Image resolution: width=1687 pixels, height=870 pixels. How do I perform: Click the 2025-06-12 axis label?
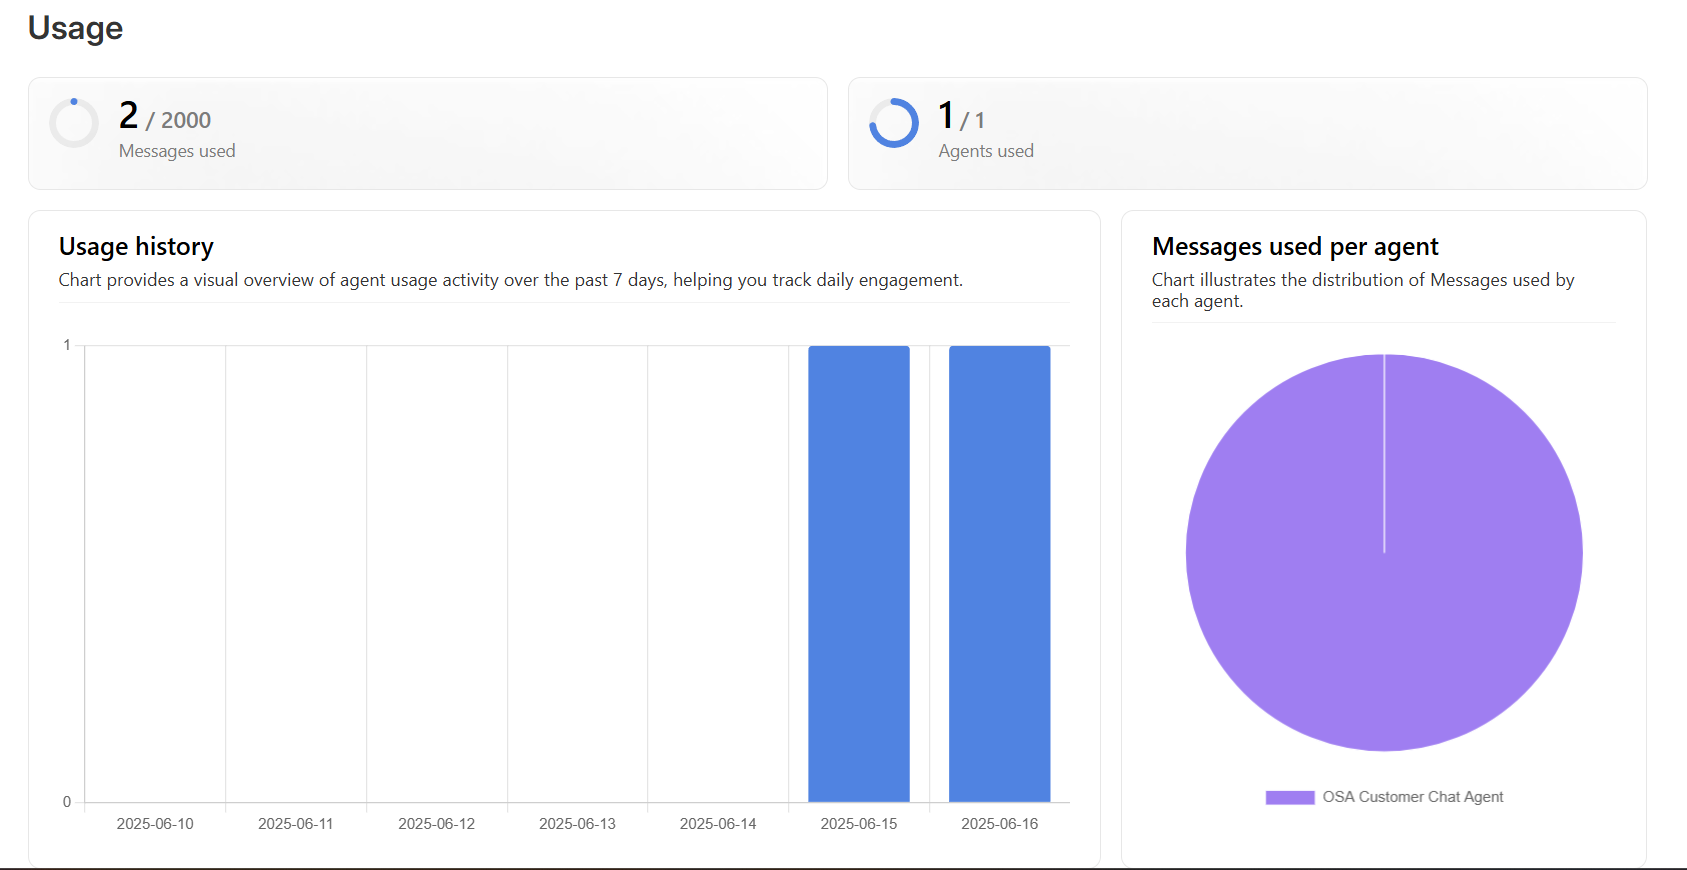tap(437, 824)
